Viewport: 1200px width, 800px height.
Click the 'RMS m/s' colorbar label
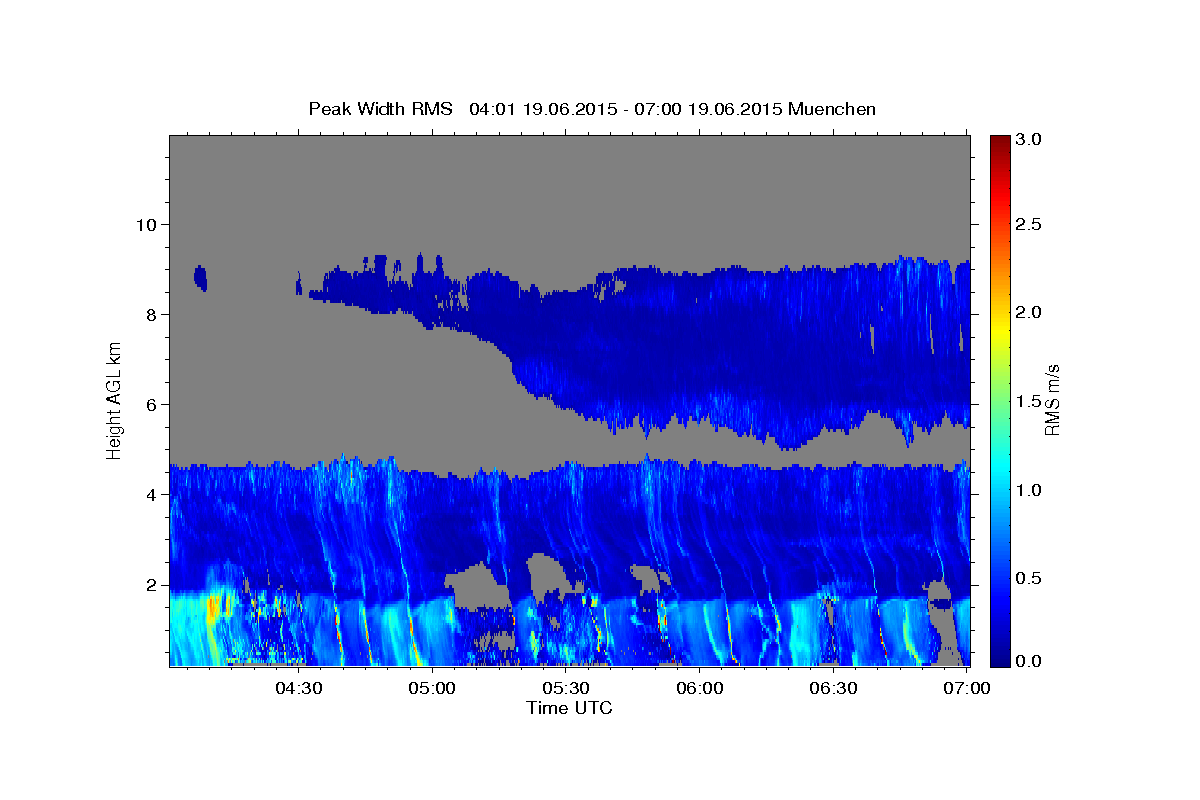click(x=1052, y=400)
